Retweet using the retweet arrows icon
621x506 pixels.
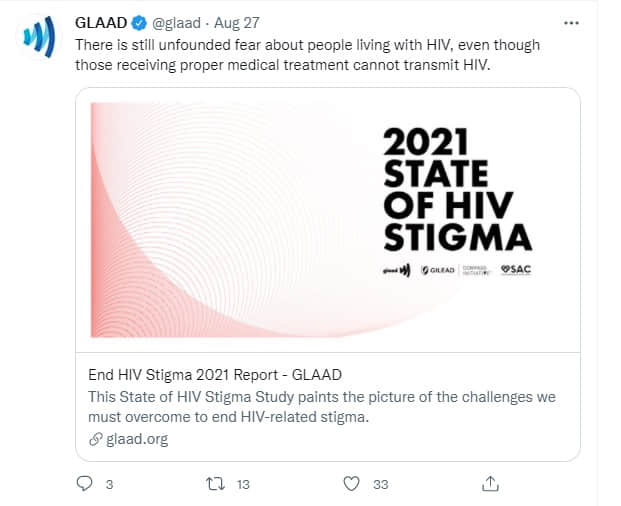tap(215, 484)
